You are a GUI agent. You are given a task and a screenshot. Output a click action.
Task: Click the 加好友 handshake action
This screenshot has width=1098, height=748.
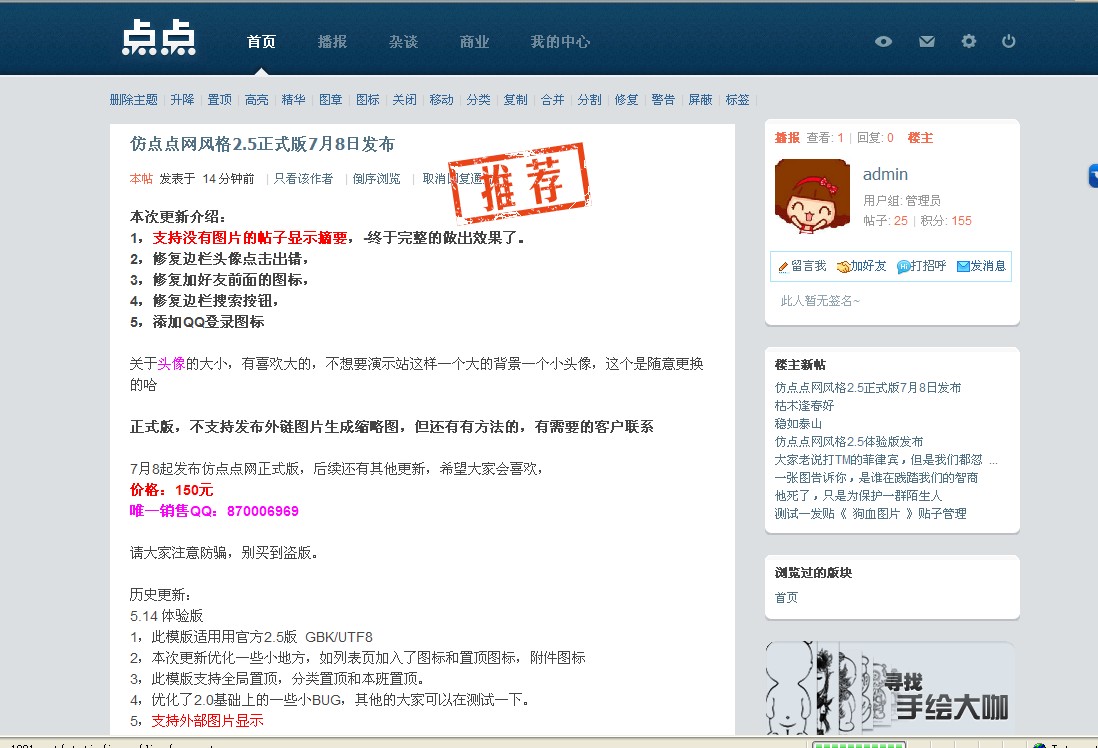click(x=862, y=266)
